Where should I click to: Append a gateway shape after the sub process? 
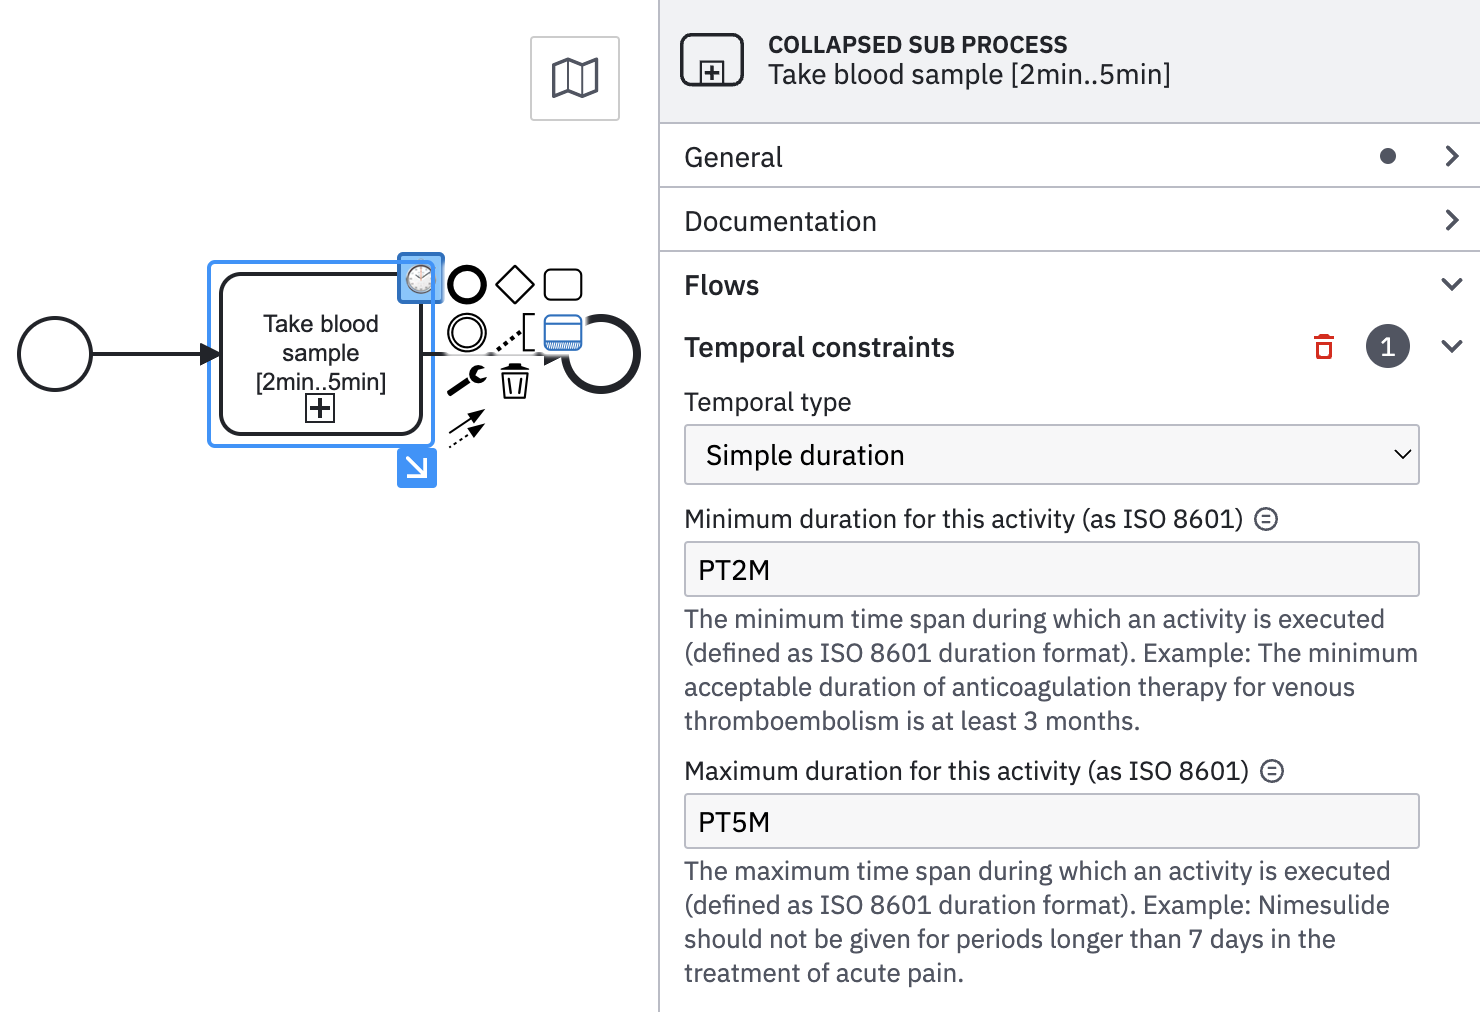pos(515,284)
